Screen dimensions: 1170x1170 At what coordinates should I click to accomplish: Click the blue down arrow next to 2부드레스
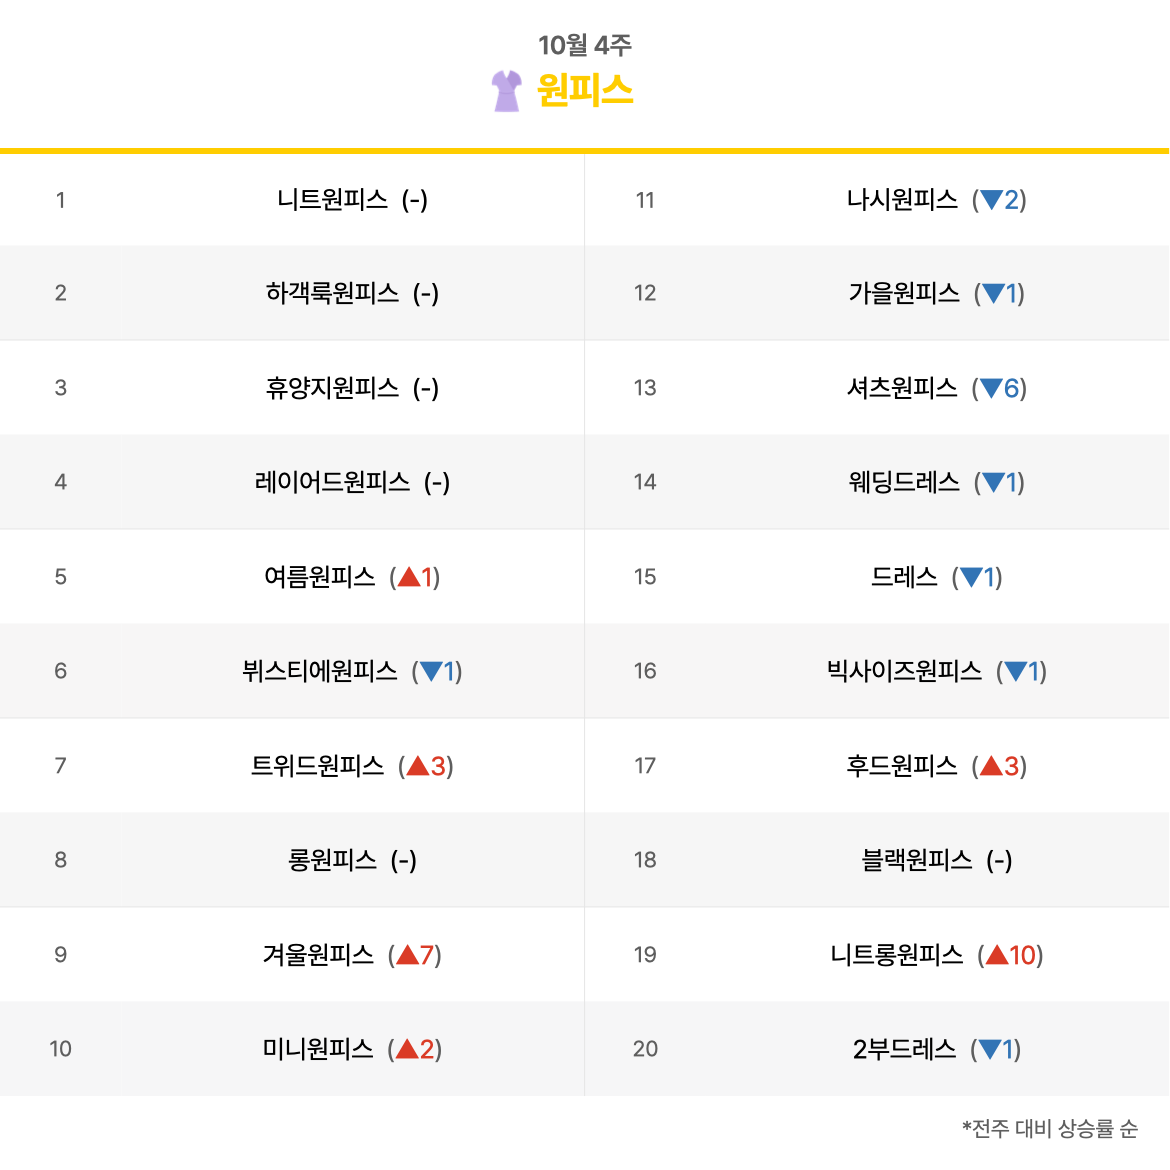pos(989,1049)
